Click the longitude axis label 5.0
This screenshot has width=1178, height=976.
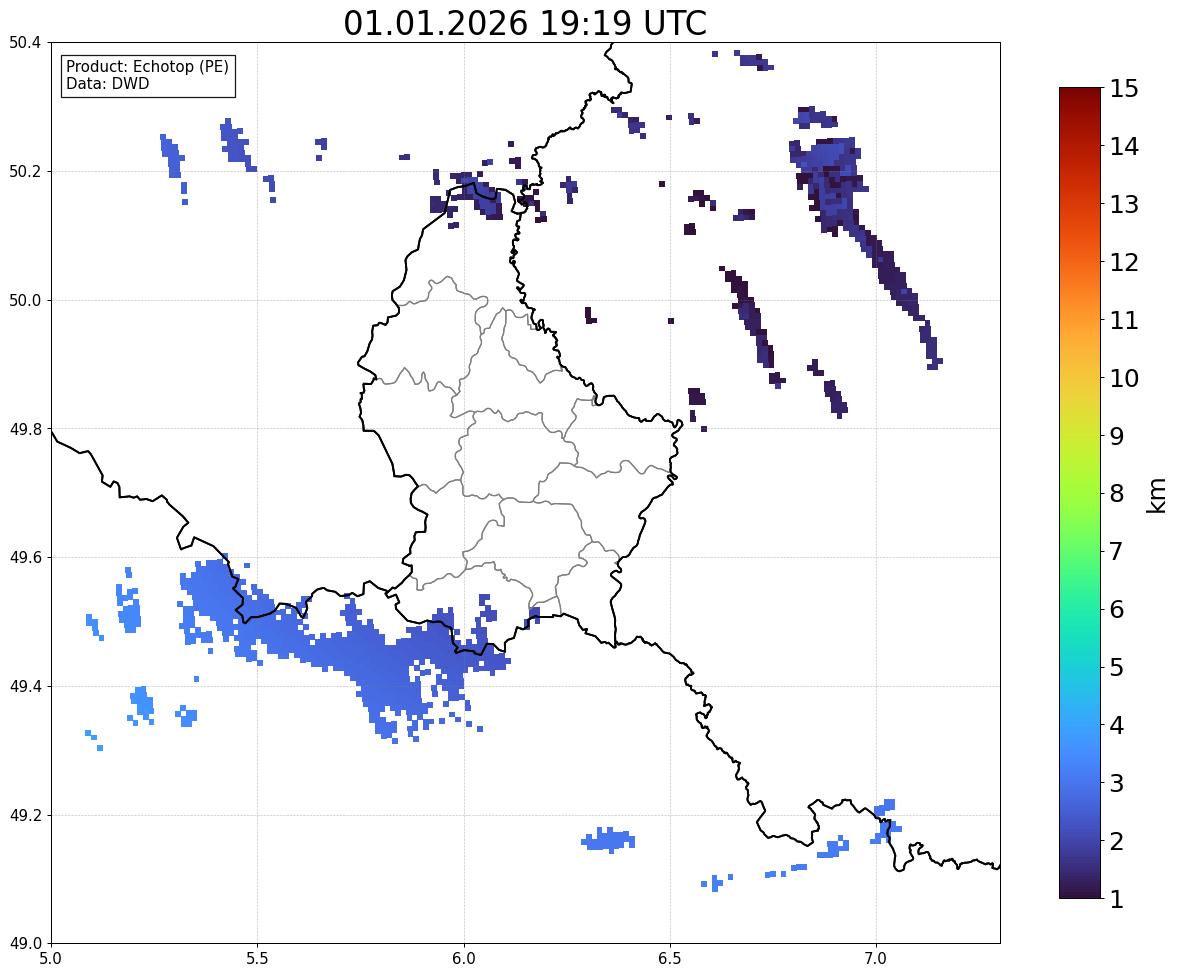pos(51,959)
